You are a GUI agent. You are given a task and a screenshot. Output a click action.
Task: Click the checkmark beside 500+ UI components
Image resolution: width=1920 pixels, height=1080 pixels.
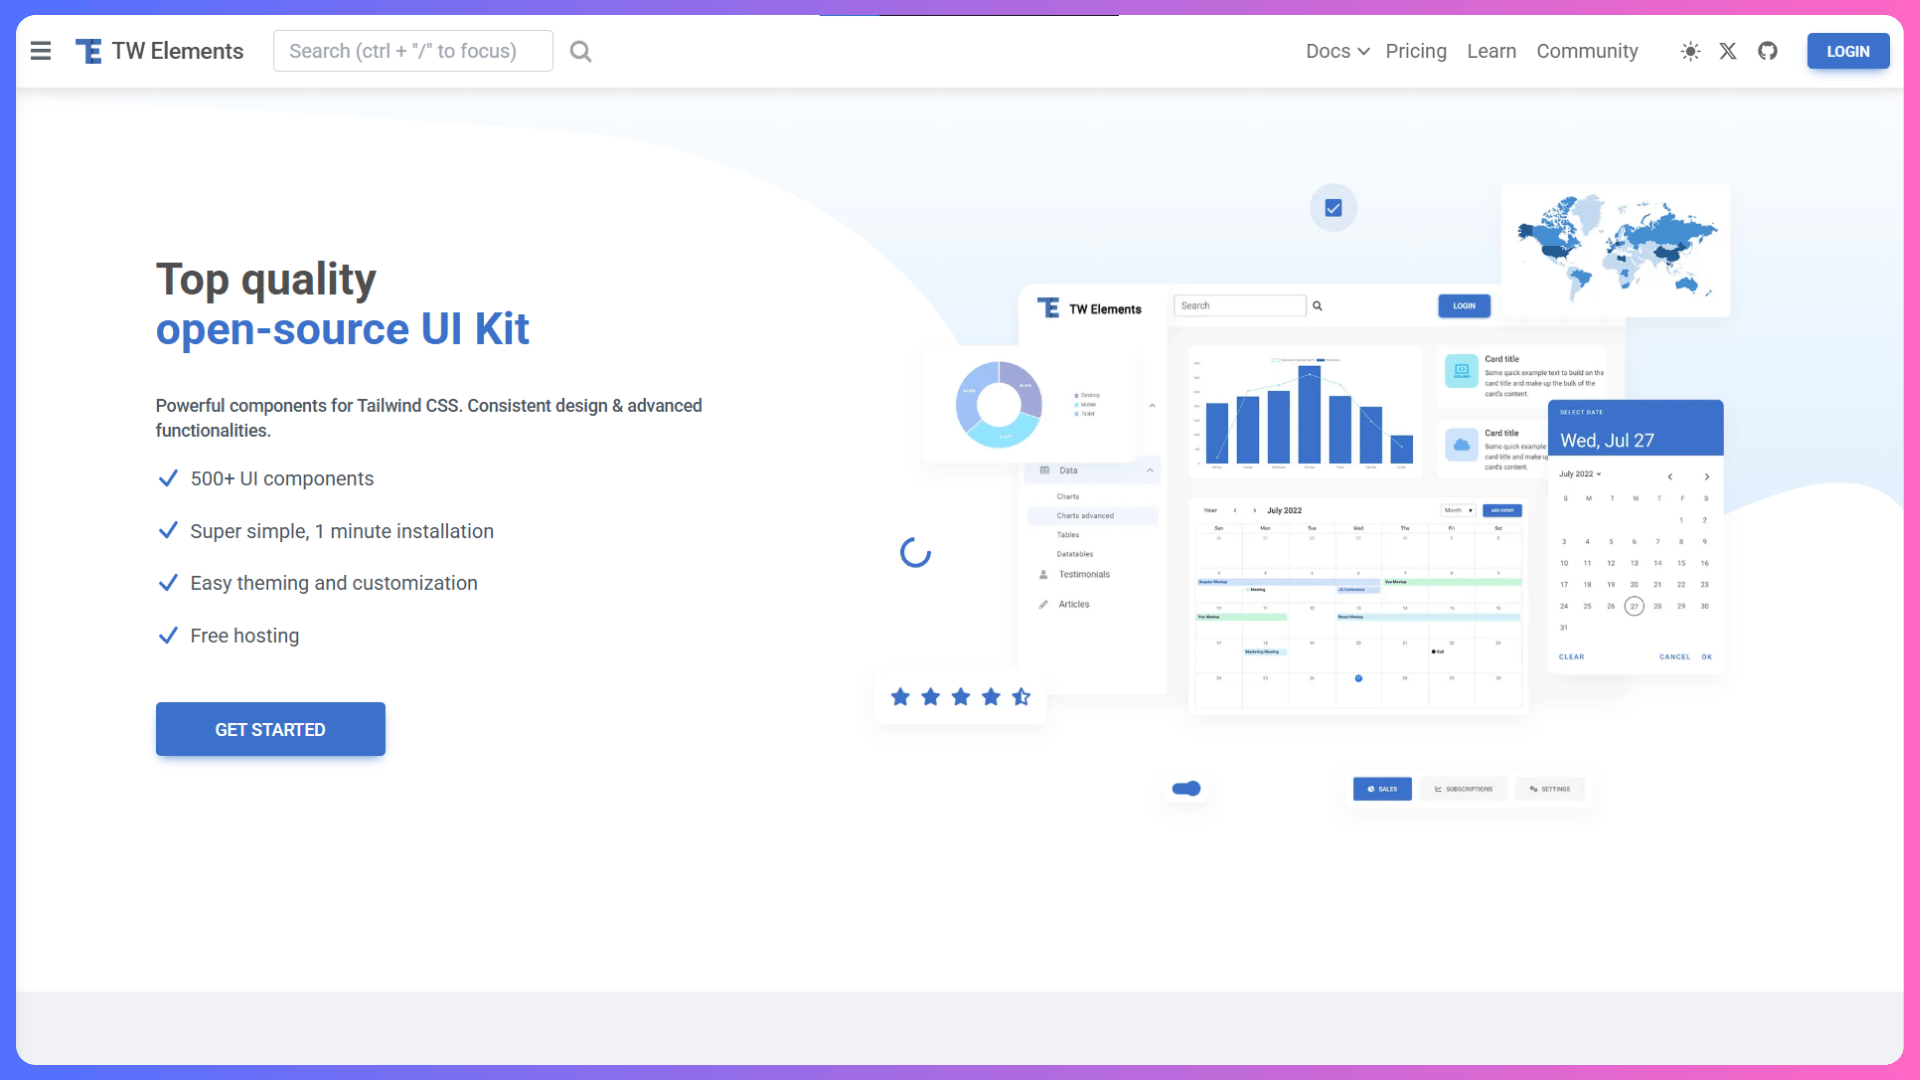pos(168,478)
